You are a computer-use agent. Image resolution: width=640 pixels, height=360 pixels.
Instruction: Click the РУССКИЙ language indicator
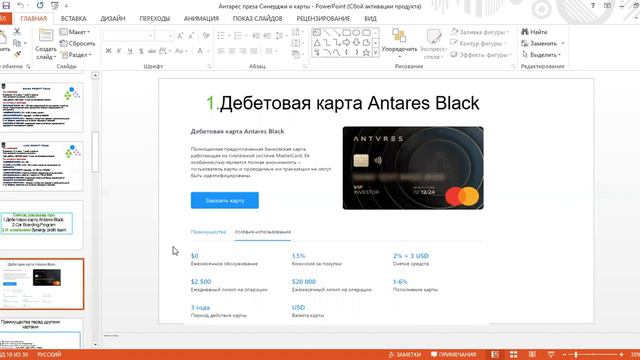point(49,354)
